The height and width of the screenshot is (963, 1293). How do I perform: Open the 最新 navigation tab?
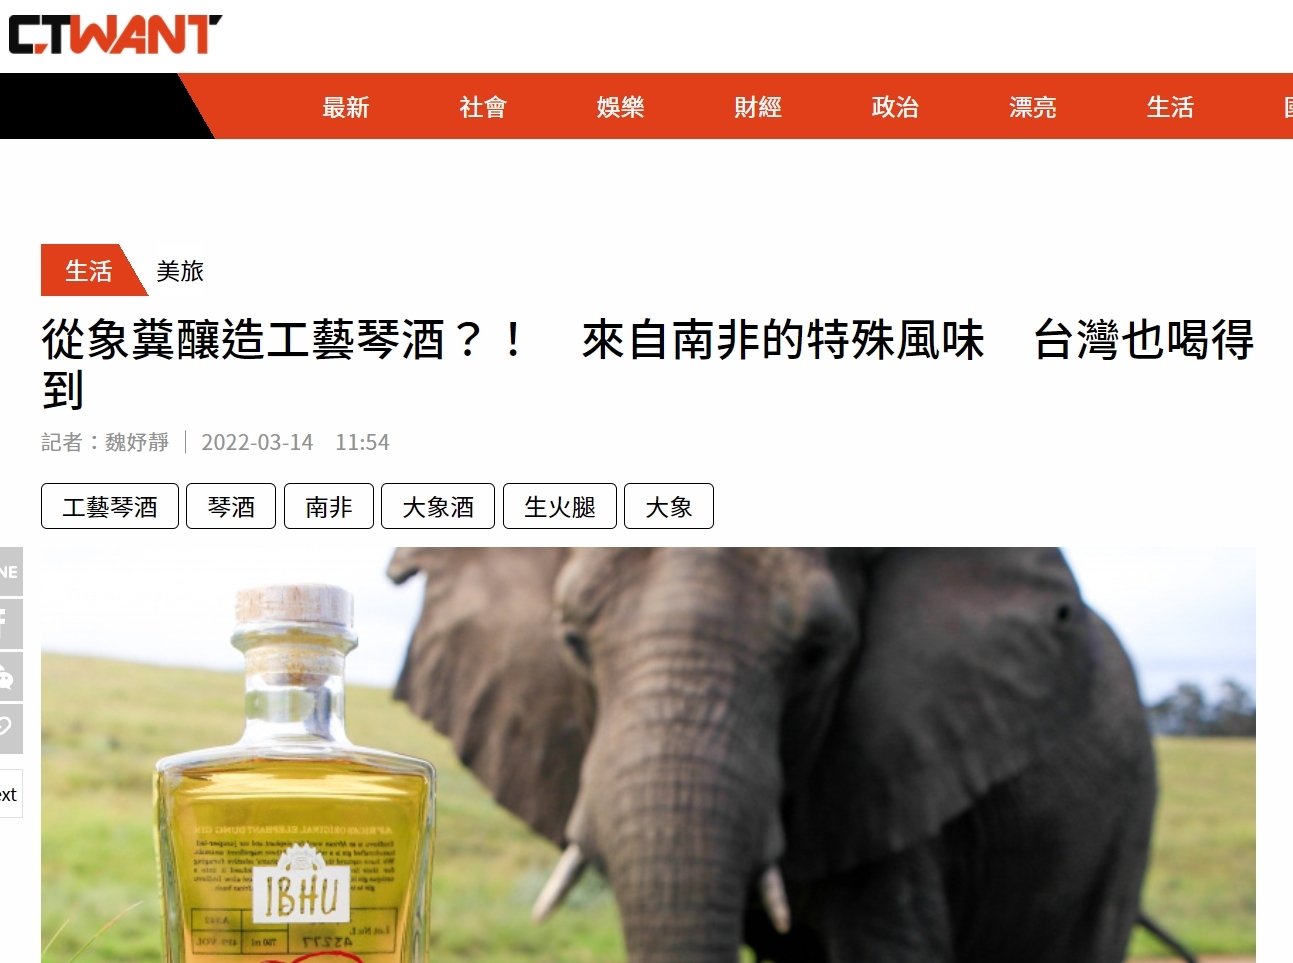[x=346, y=107]
